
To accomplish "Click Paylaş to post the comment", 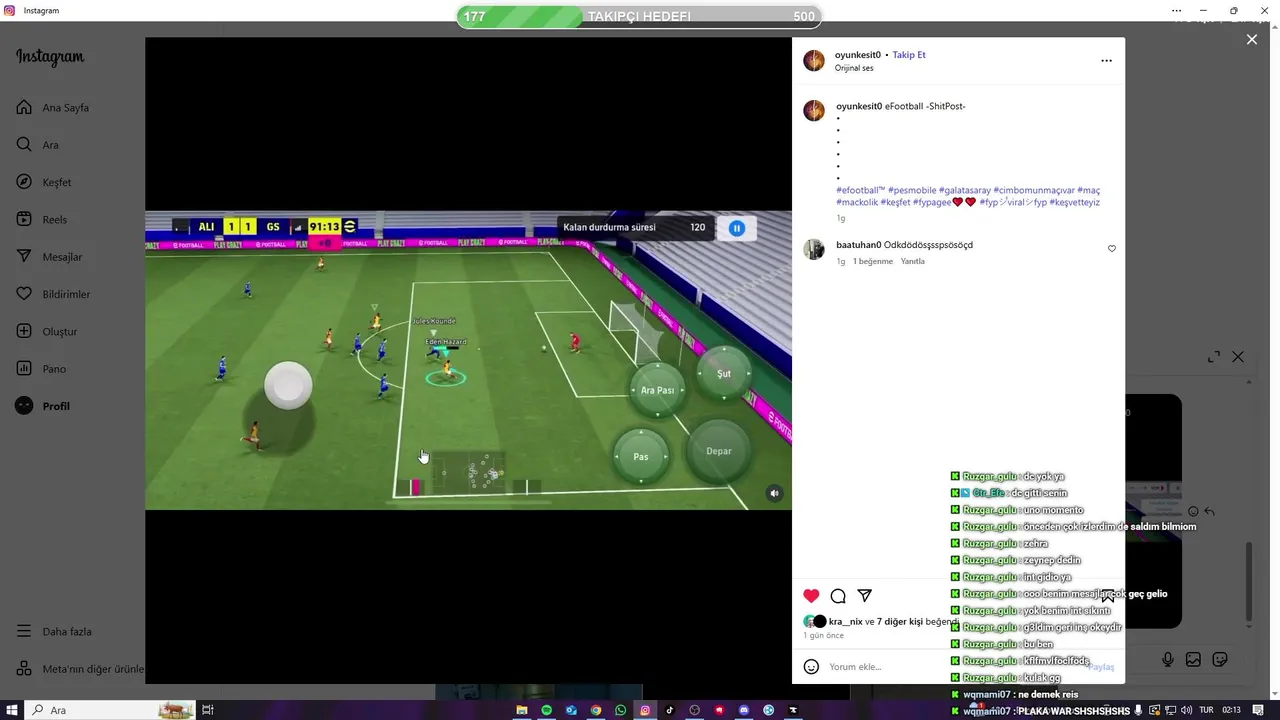I will tap(1101, 667).
